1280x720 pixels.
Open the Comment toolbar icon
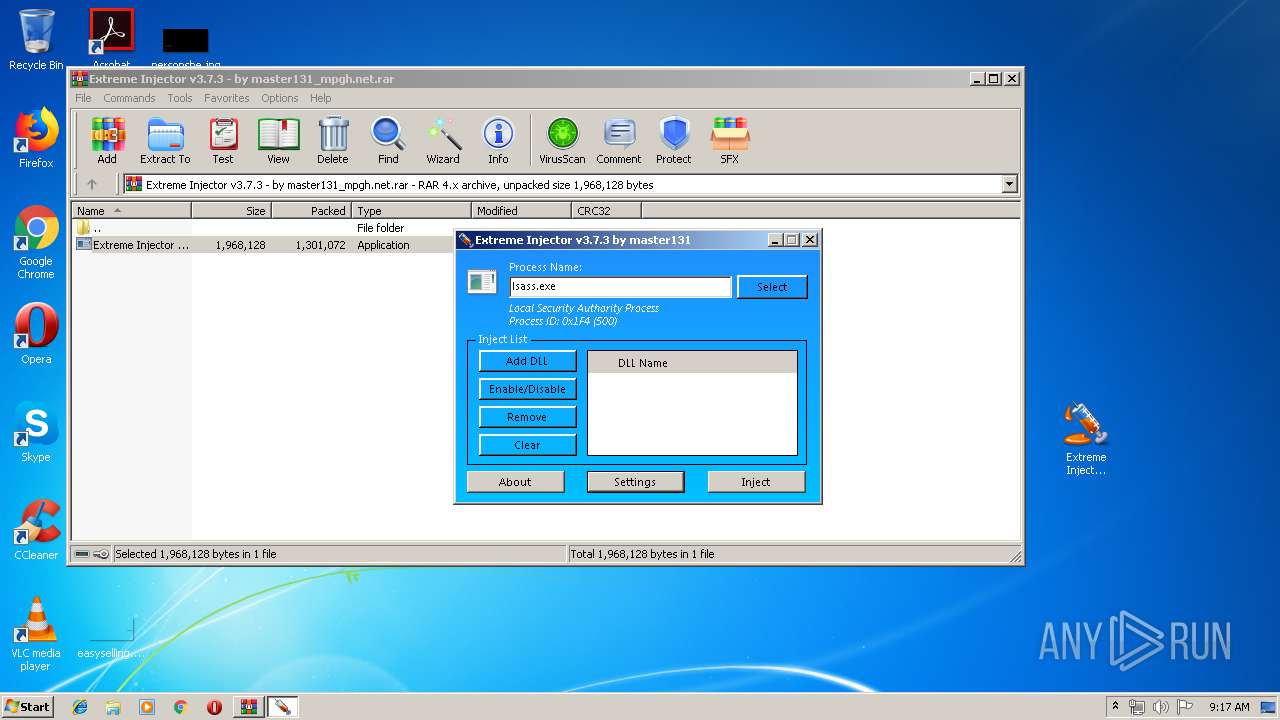click(619, 140)
